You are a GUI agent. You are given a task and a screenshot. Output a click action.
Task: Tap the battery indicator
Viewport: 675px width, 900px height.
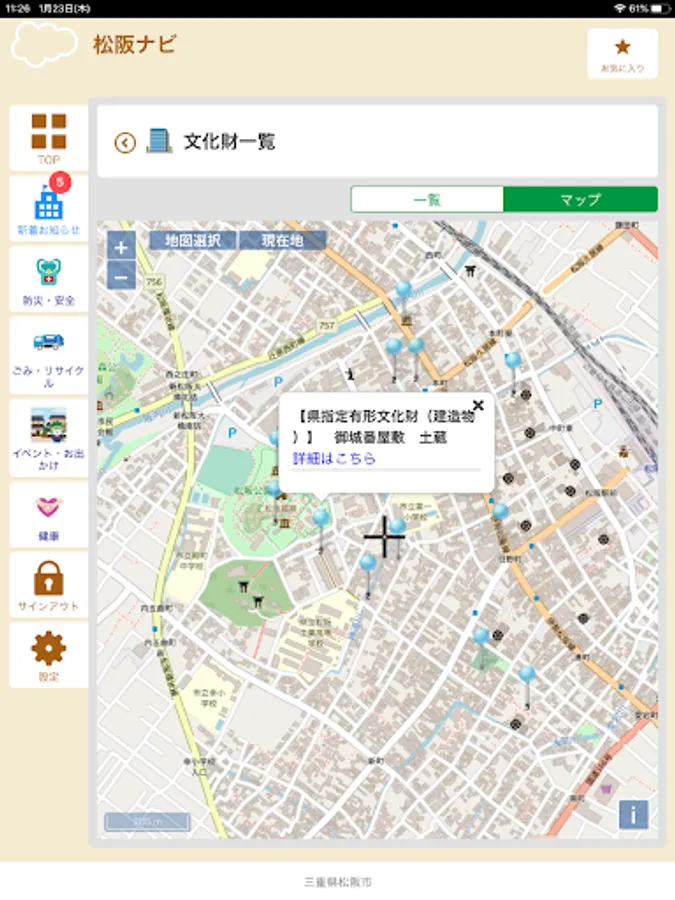[x=660, y=8]
